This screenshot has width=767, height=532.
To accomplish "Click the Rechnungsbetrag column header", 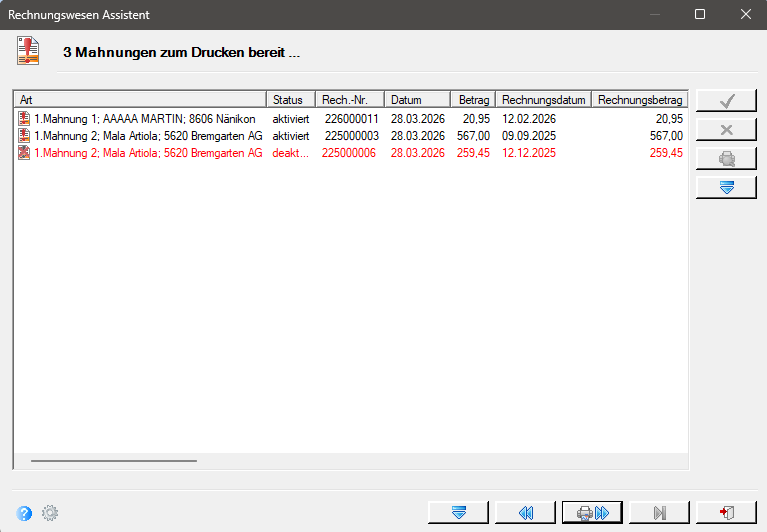I will coord(640,100).
